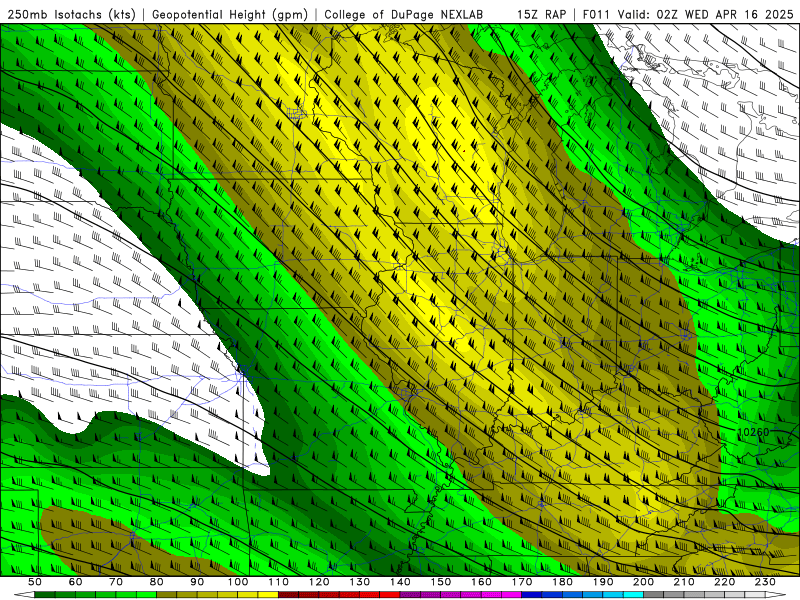This screenshot has height=600, width=800.
Task: Click the "200" color bar label
Action: click(x=643, y=582)
